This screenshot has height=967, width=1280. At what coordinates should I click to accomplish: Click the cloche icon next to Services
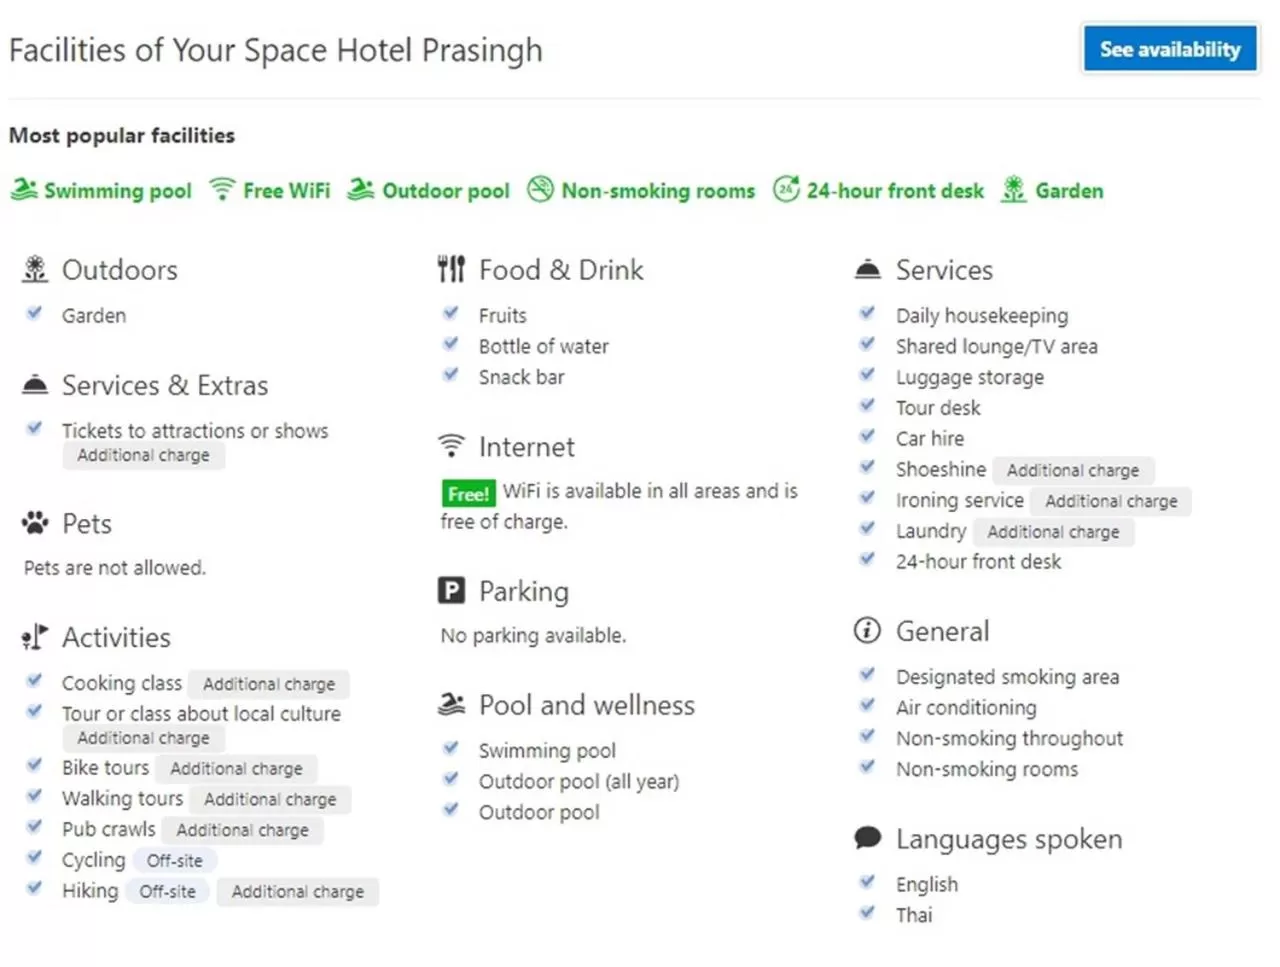point(866,268)
